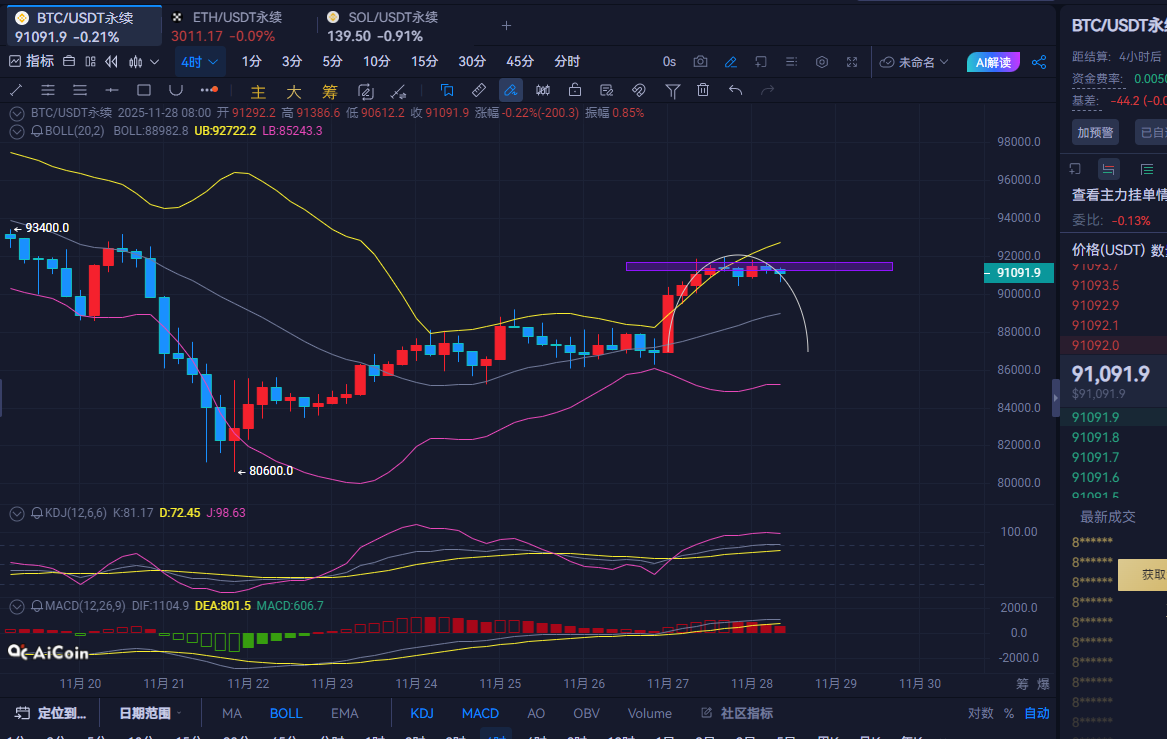
Task: Click the fullscreen expand icon
Action: 852,62
